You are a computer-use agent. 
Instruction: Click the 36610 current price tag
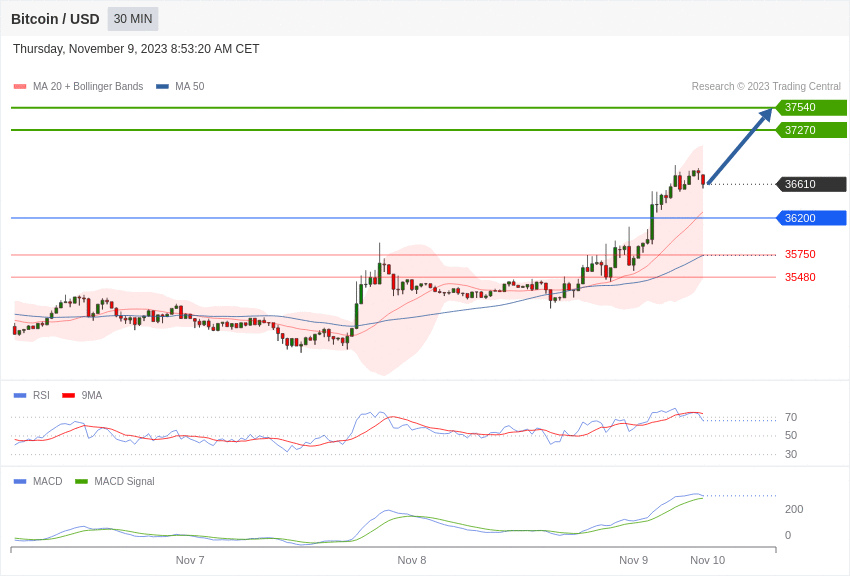(x=811, y=184)
